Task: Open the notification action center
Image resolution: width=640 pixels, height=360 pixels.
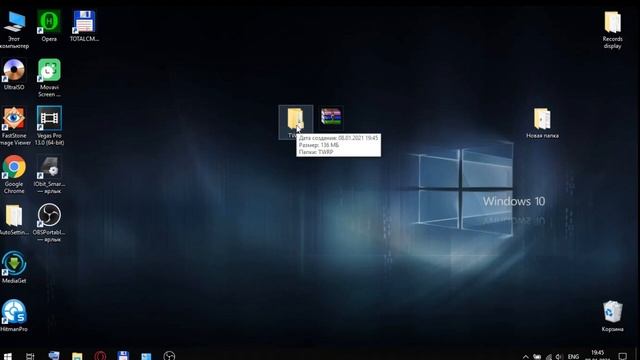Action: 622,356
